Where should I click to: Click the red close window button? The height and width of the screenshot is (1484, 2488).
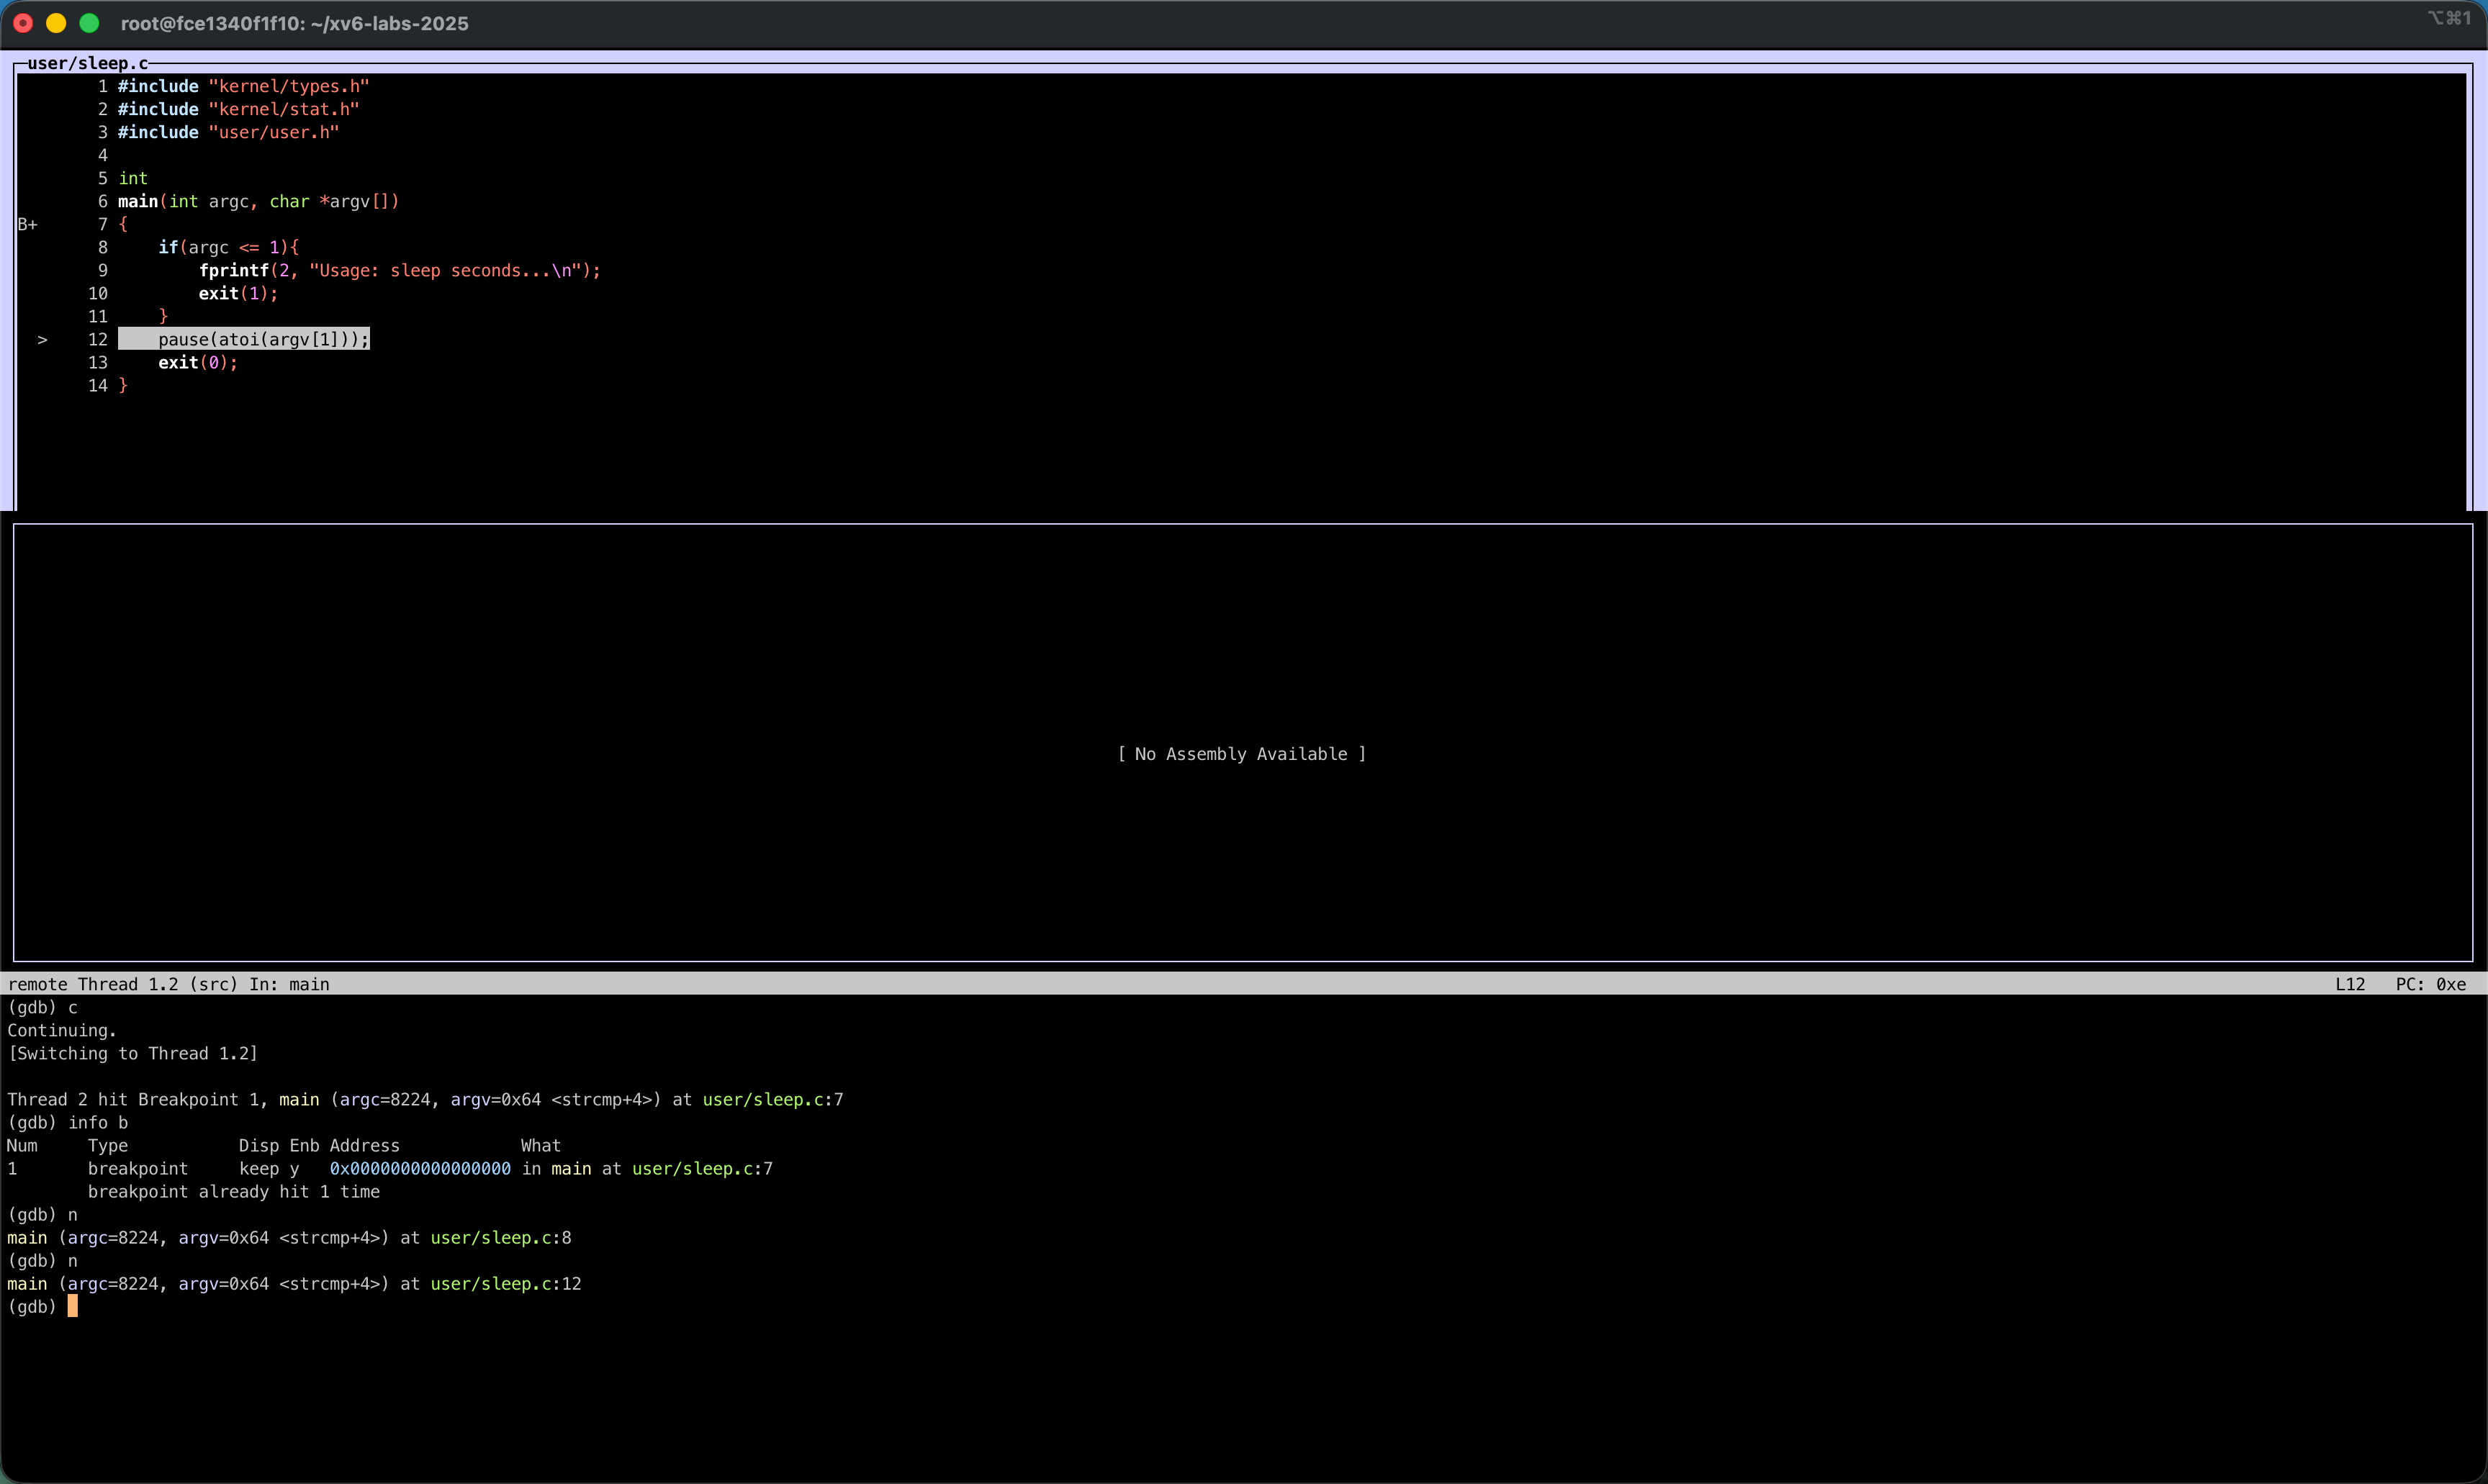pos(23,23)
